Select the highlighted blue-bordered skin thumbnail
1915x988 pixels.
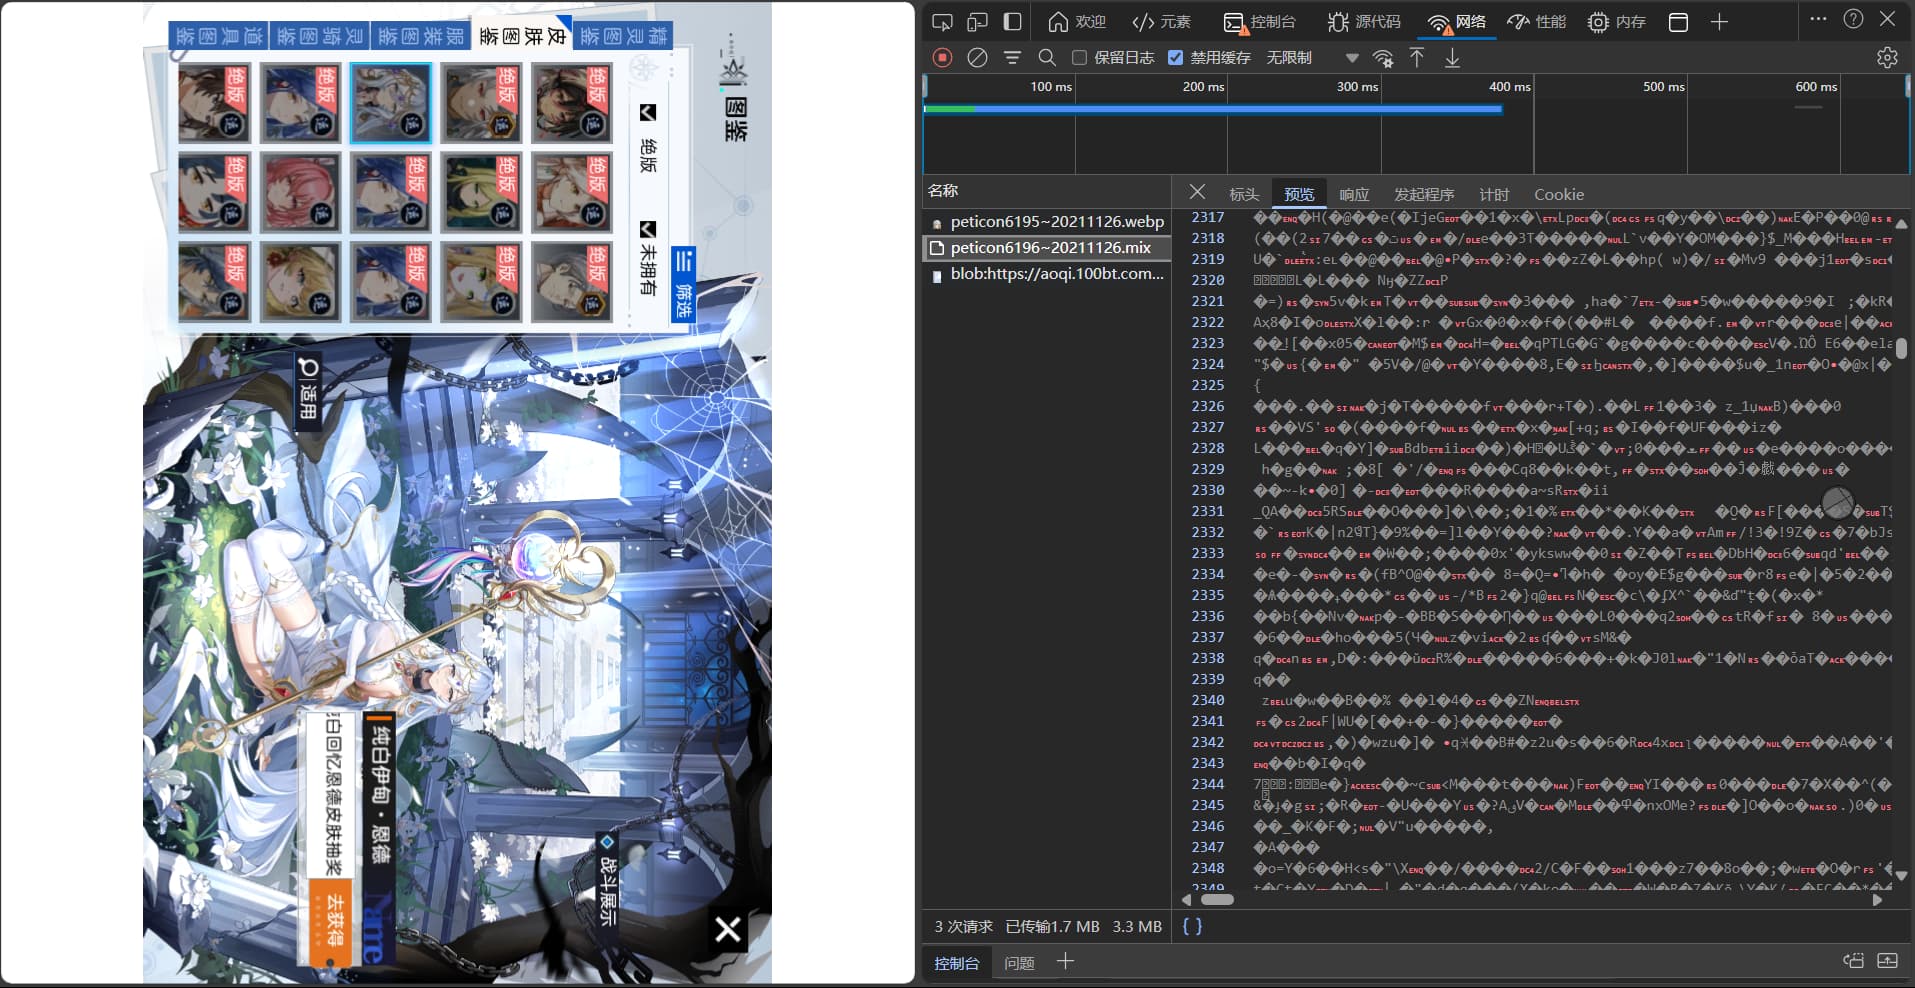(x=391, y=103)
